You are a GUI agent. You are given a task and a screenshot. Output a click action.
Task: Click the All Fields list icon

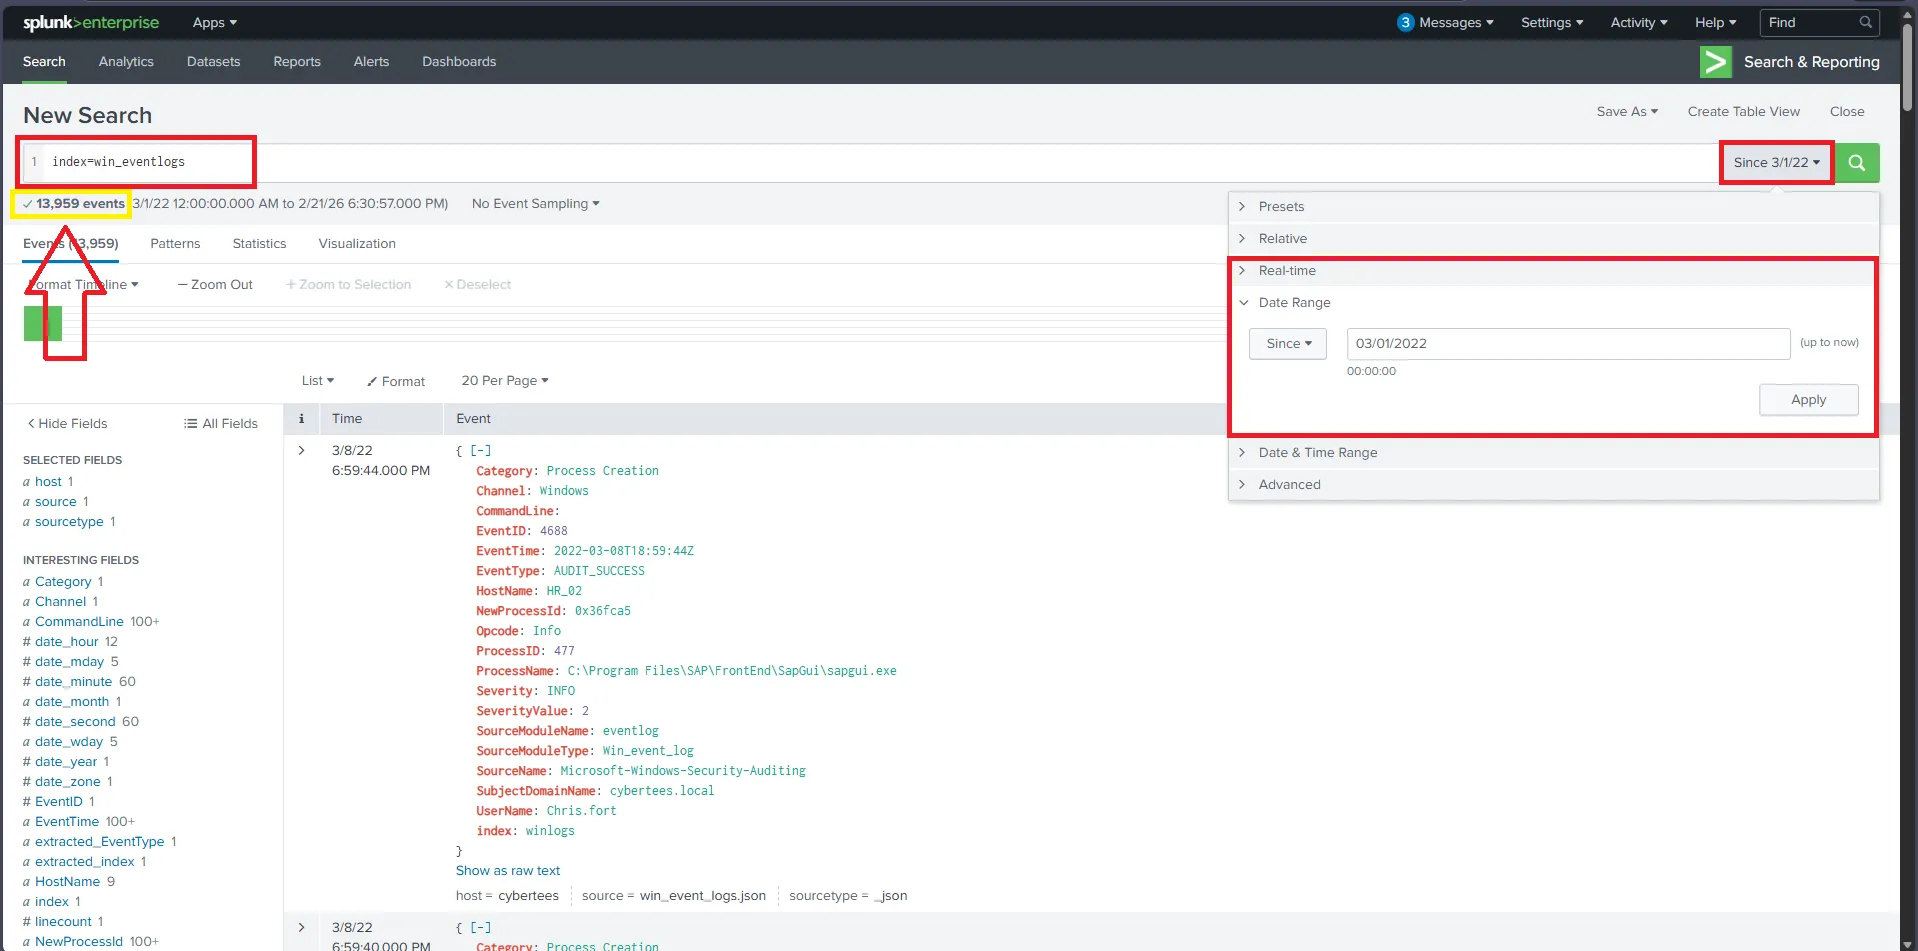click(x=189, y=423)
